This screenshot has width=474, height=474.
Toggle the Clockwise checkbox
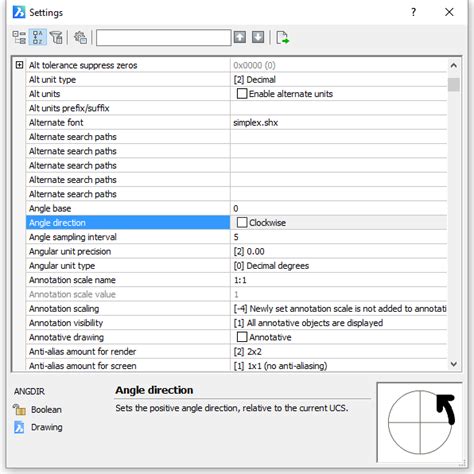242,222
